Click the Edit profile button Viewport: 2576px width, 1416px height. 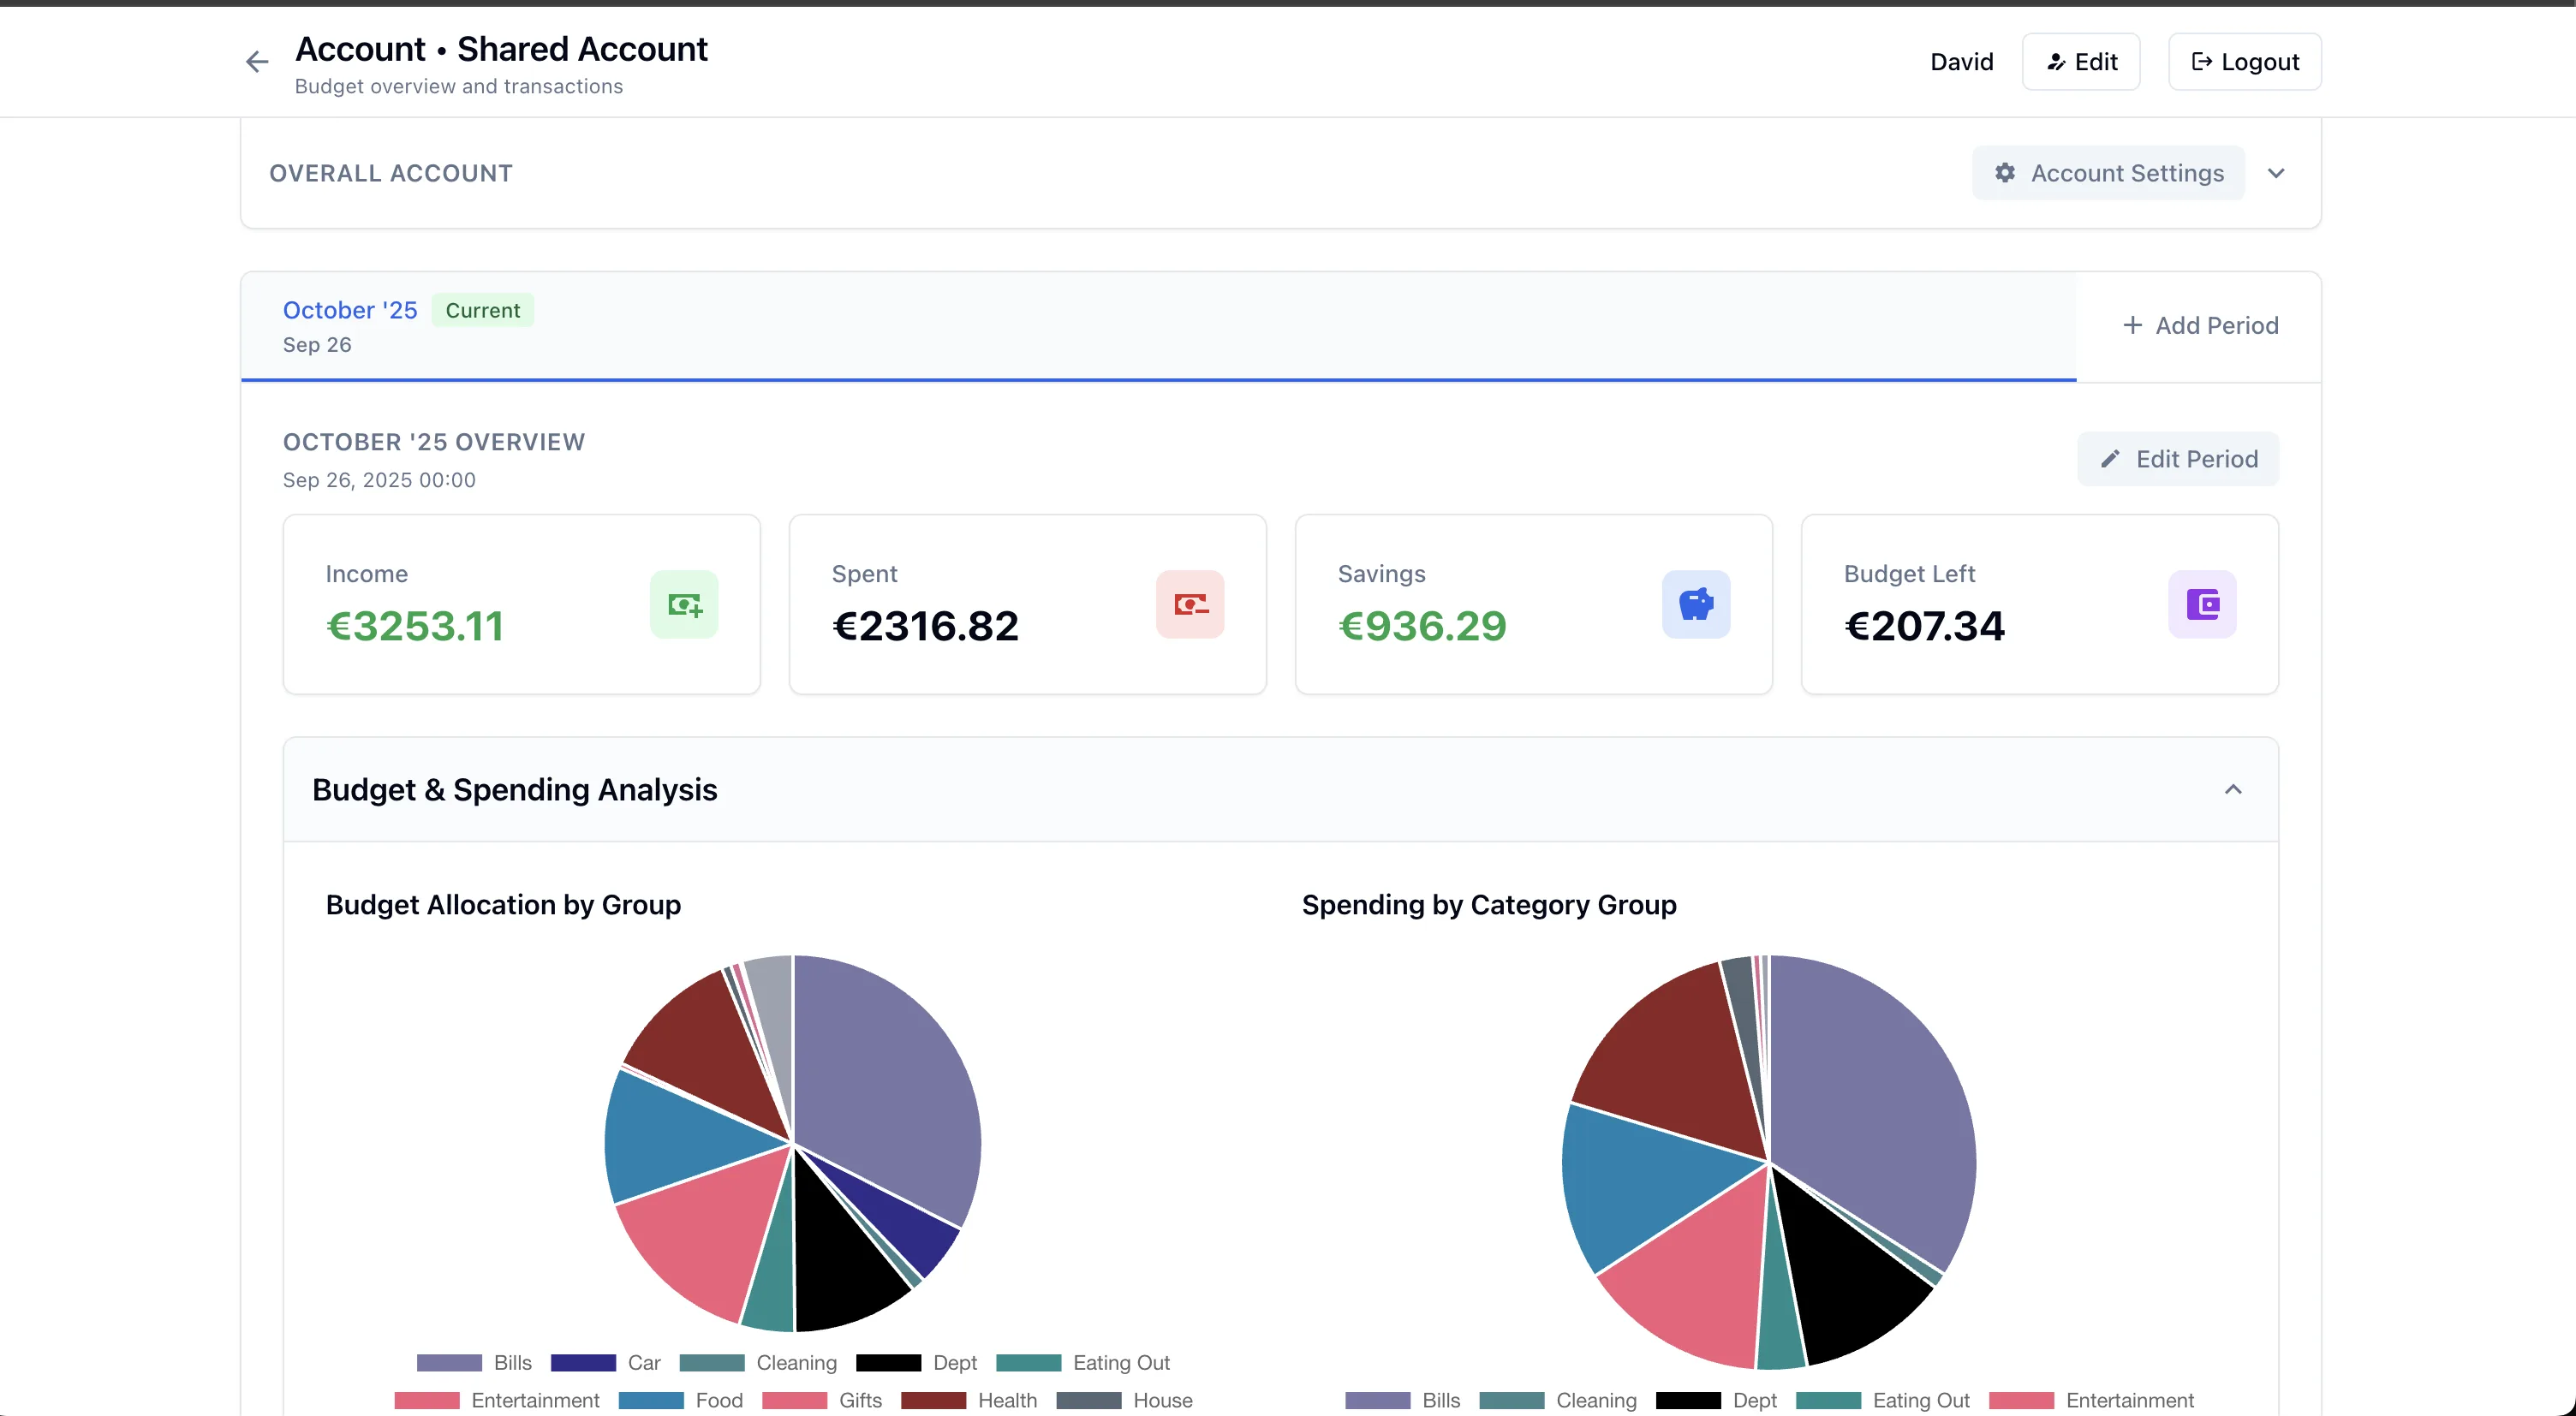[2081, 62]
